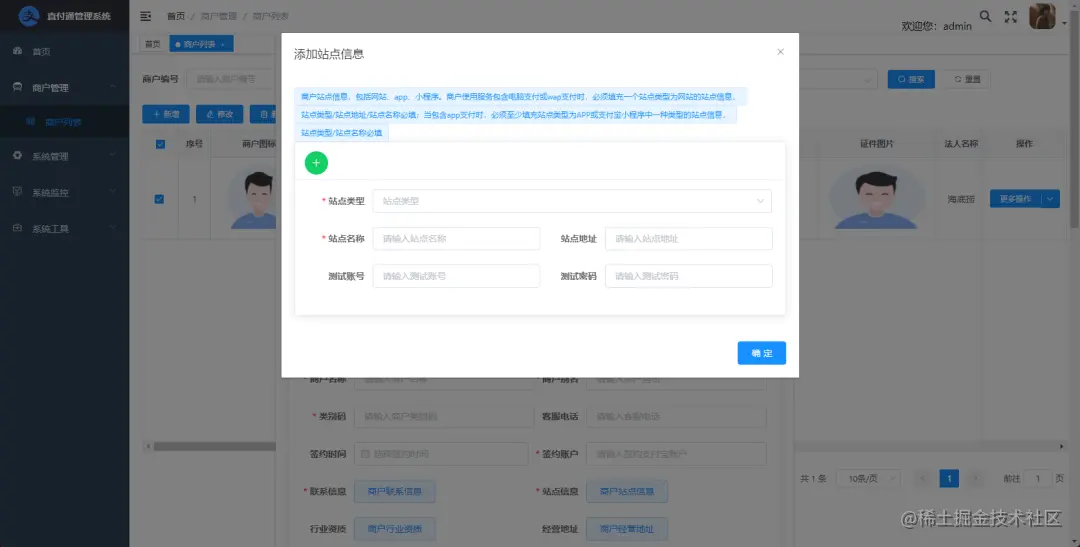This screenshot has width=1080, height=547.
Task: Focus the 站点地址 input field
Action: point(689,238)
